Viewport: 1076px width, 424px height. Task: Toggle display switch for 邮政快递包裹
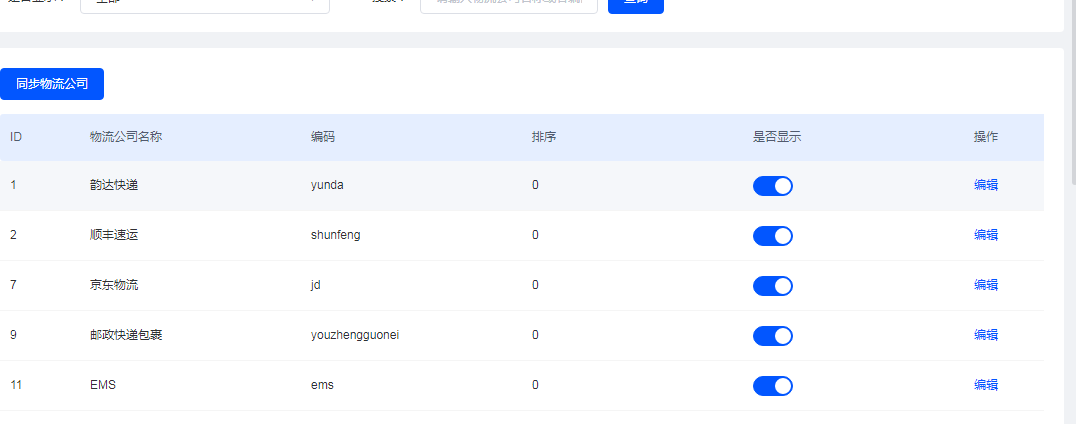[773, 336]
